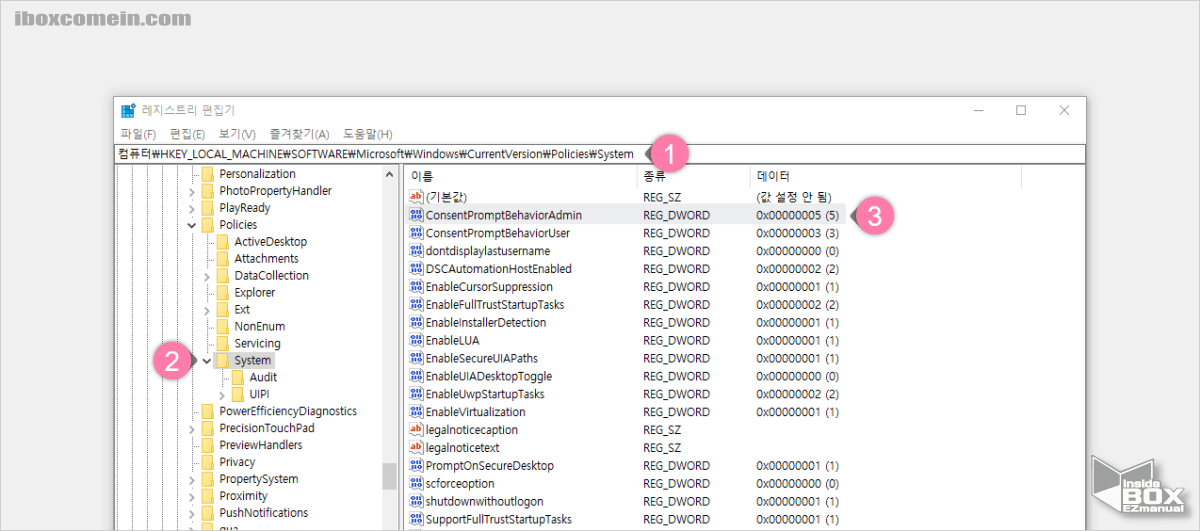This screenshot has width=1200, height=531.
Task: Click the EnableUIADesktopToggle DWORD icon
Action: (417, 376)
